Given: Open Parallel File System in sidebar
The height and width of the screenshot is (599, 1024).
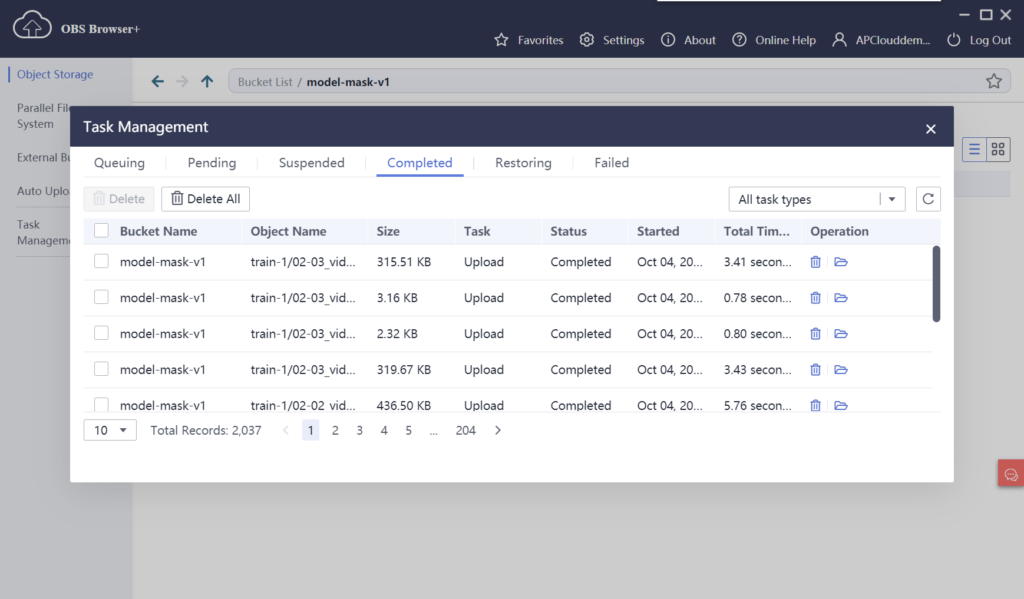Looking at the screenshot, I should (42, 116).
